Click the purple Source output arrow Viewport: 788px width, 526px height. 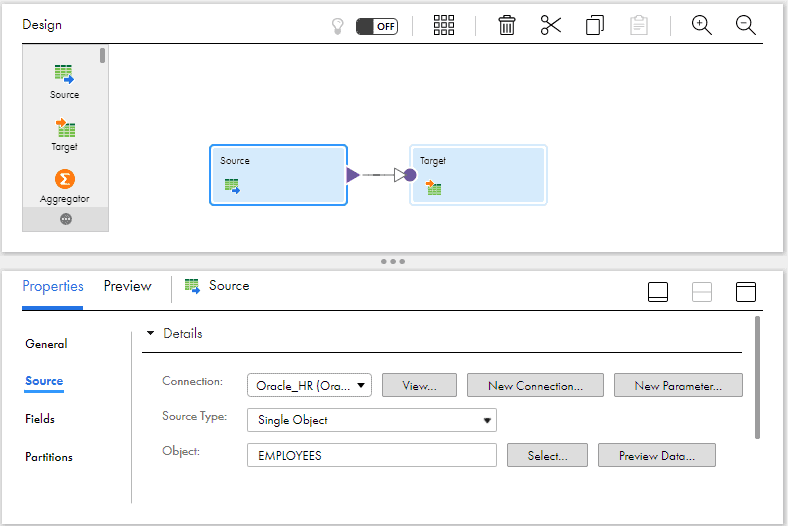pos(353,175)
